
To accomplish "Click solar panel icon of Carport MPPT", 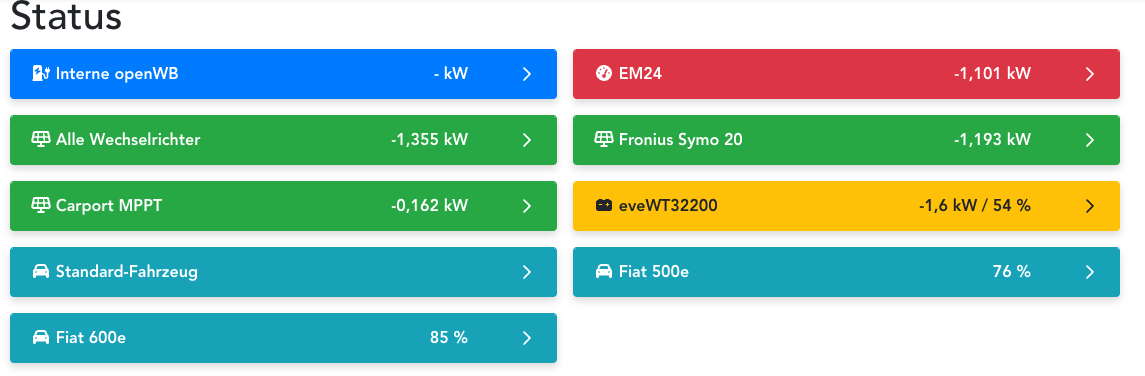I will 41,206.
